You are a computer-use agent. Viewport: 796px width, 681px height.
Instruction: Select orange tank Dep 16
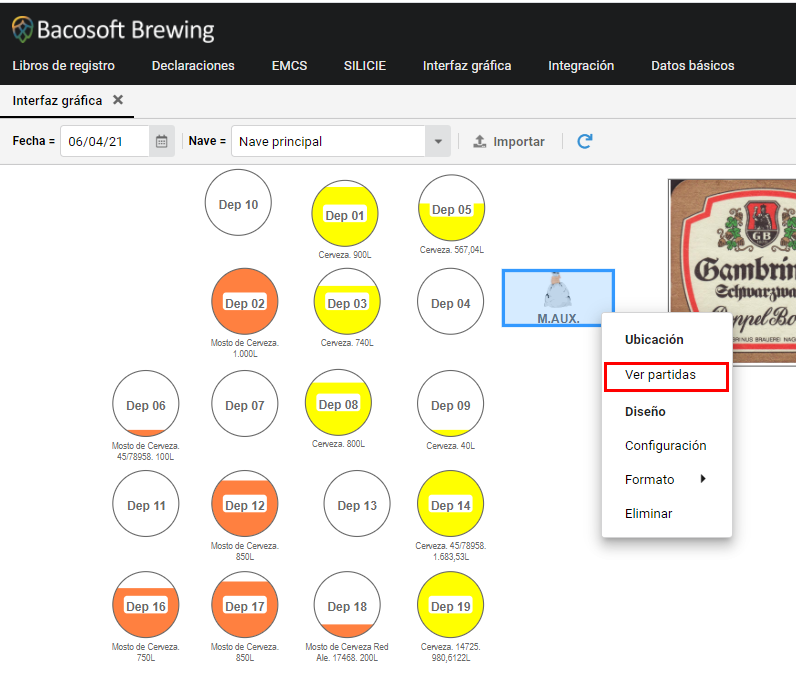(146, 604)
